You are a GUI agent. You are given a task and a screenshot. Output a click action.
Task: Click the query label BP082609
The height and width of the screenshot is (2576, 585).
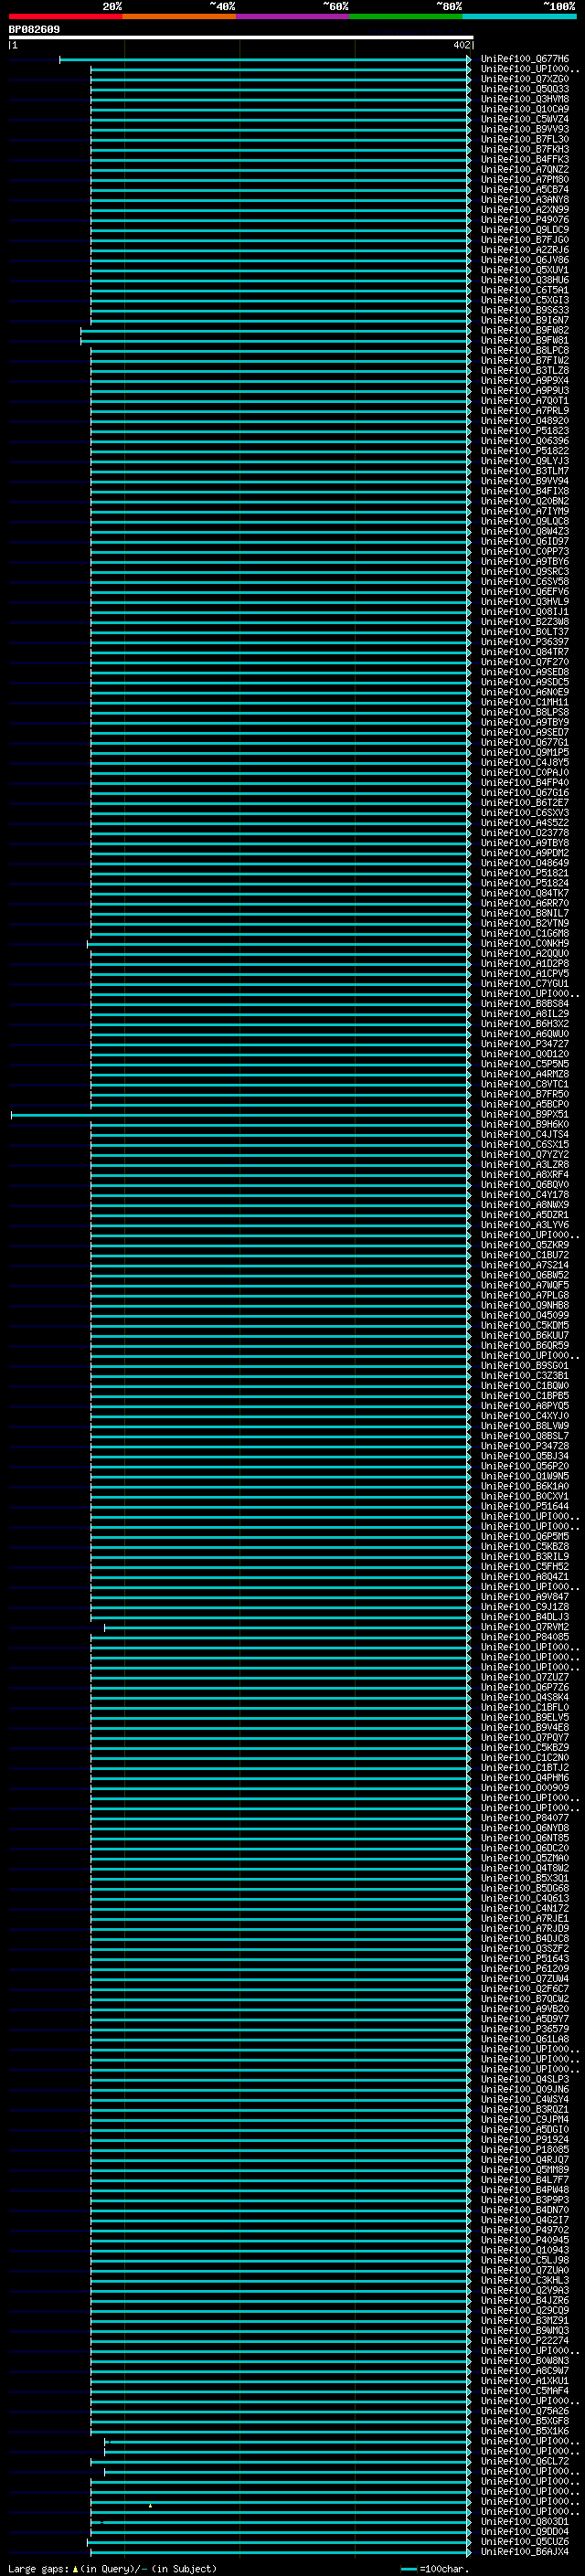click(x=34, y=29)
